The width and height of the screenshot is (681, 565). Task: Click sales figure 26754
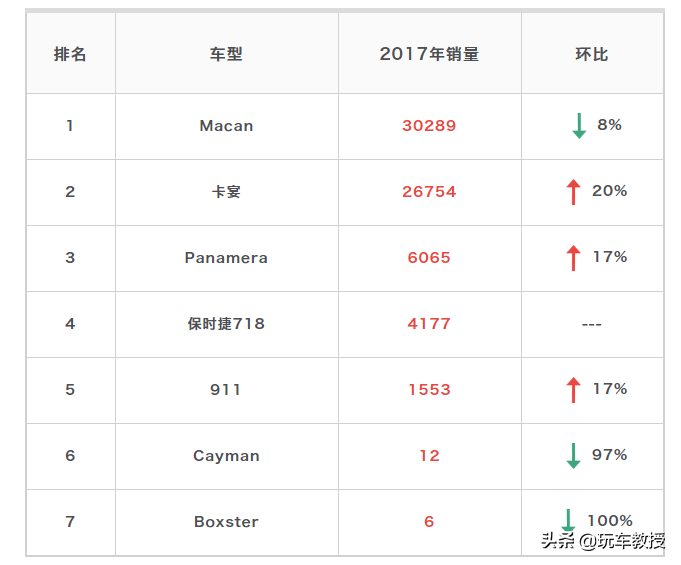click(x=429, y=192)
